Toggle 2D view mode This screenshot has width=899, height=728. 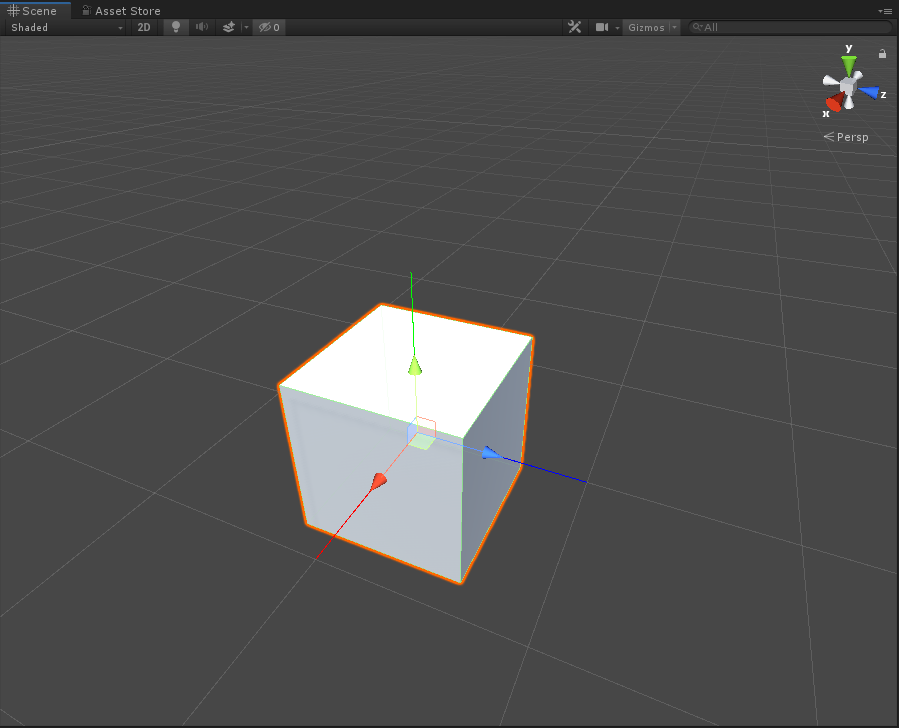click(x=144, y=28)
